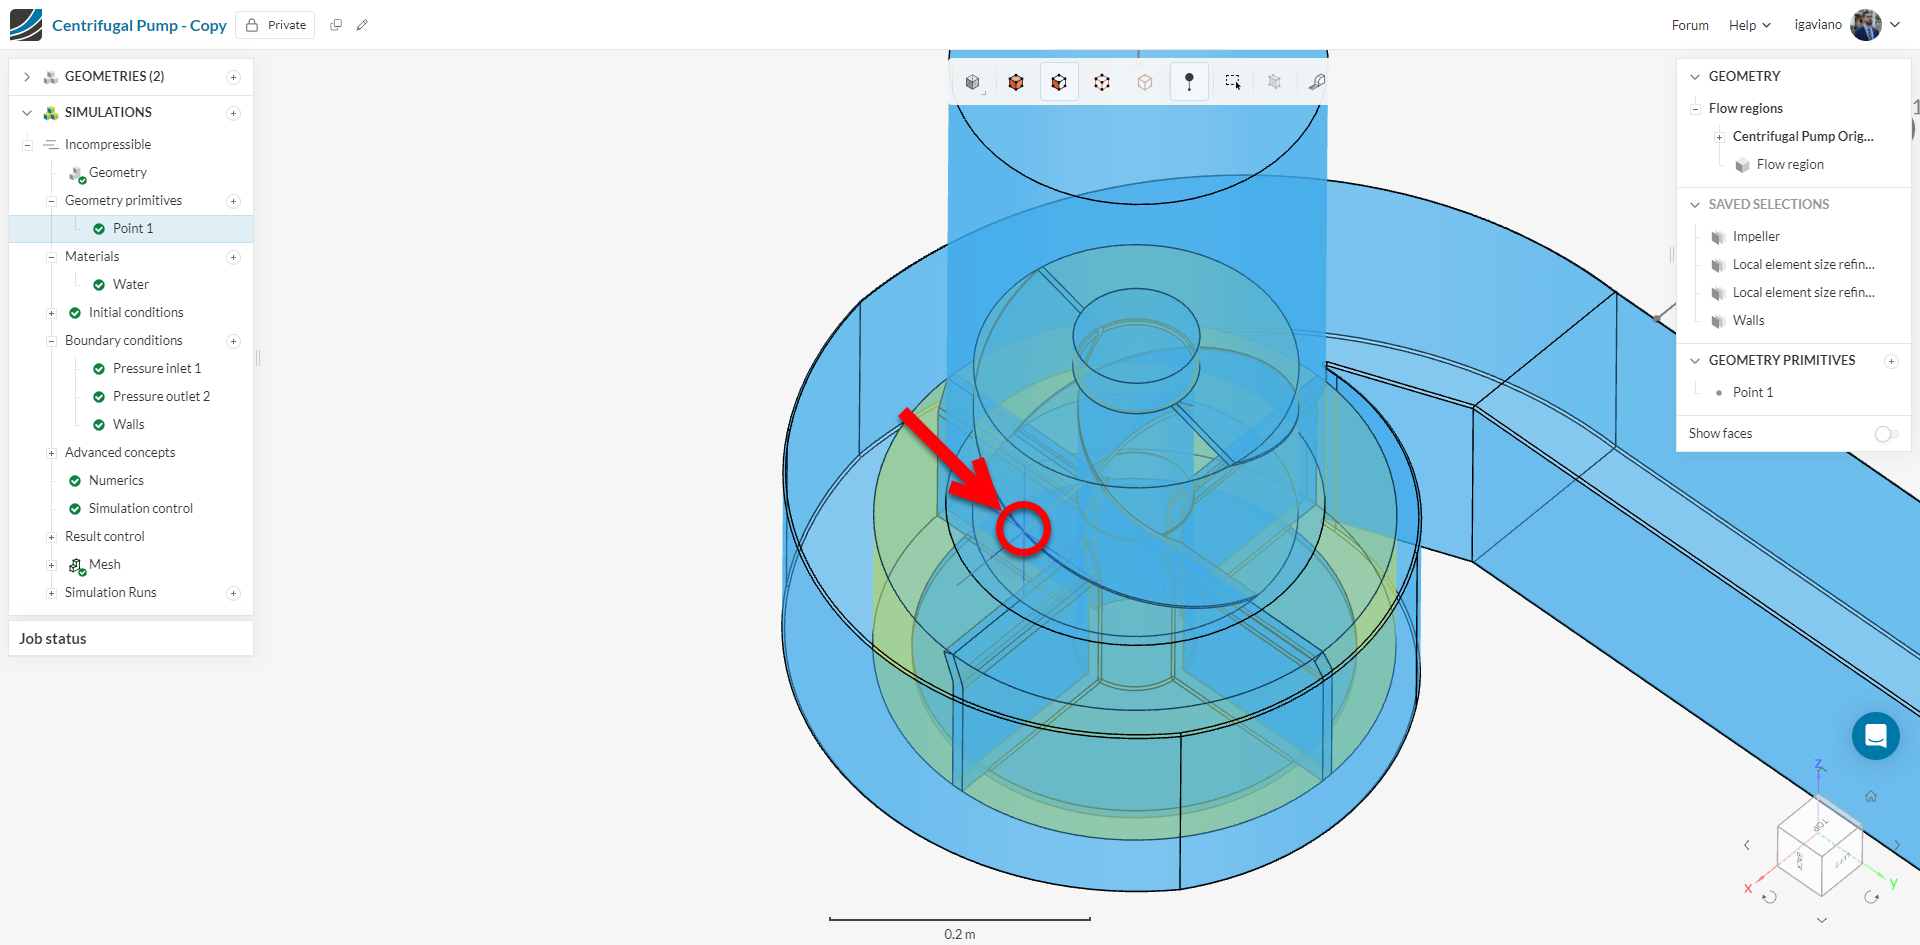Collapse the Boundary conditions node
Screen dimensions: 1920x945
tap(51, 341)
